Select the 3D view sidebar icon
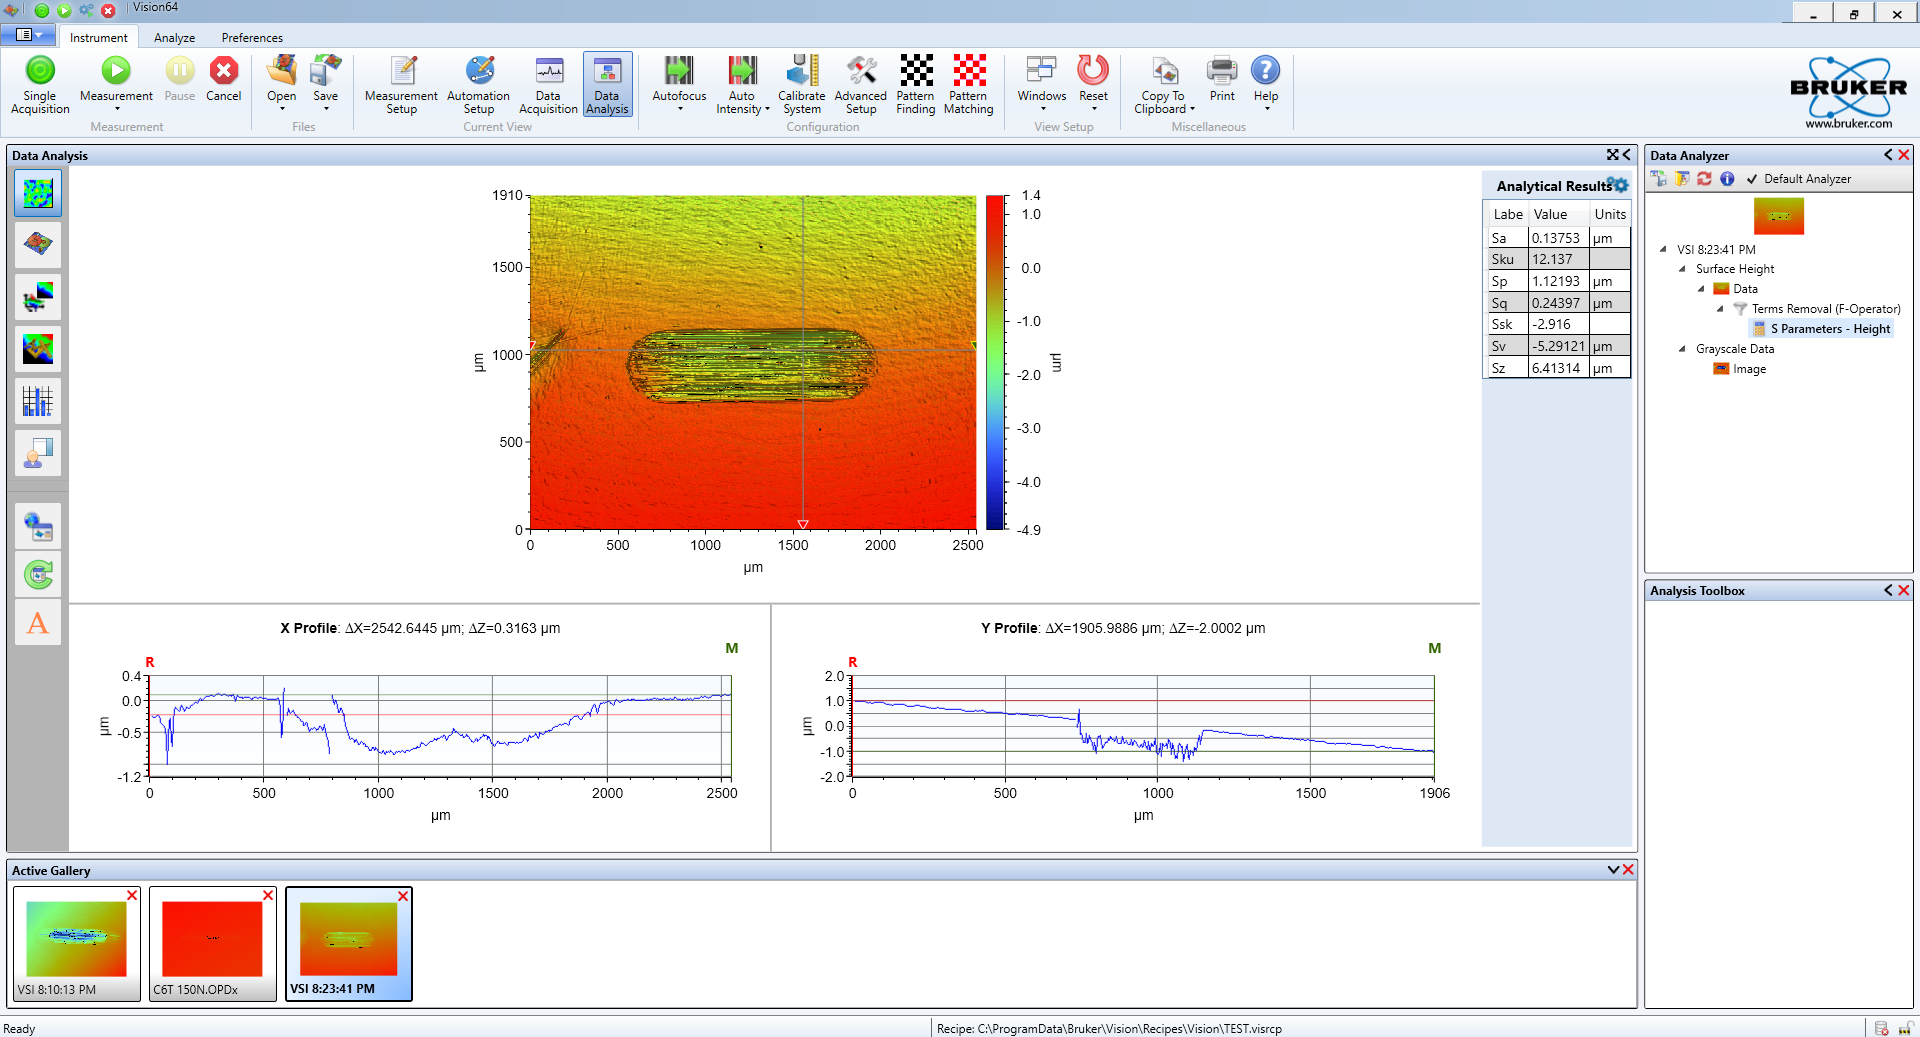 pos(38,244)
